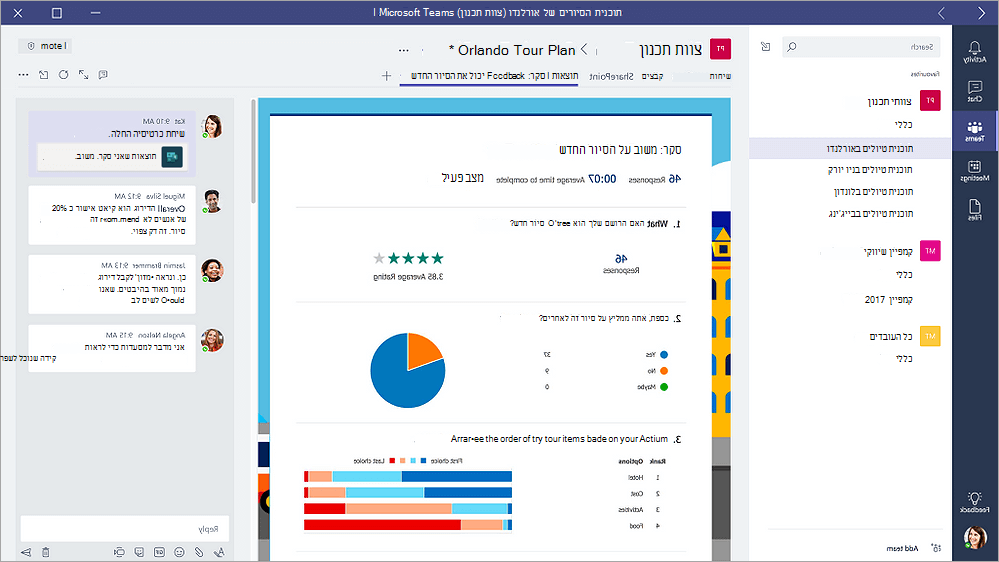The height and width of the screenshot is (562, 999).
Task: Select the Teams icon in sidebar
Action: (x=974, y=131)
